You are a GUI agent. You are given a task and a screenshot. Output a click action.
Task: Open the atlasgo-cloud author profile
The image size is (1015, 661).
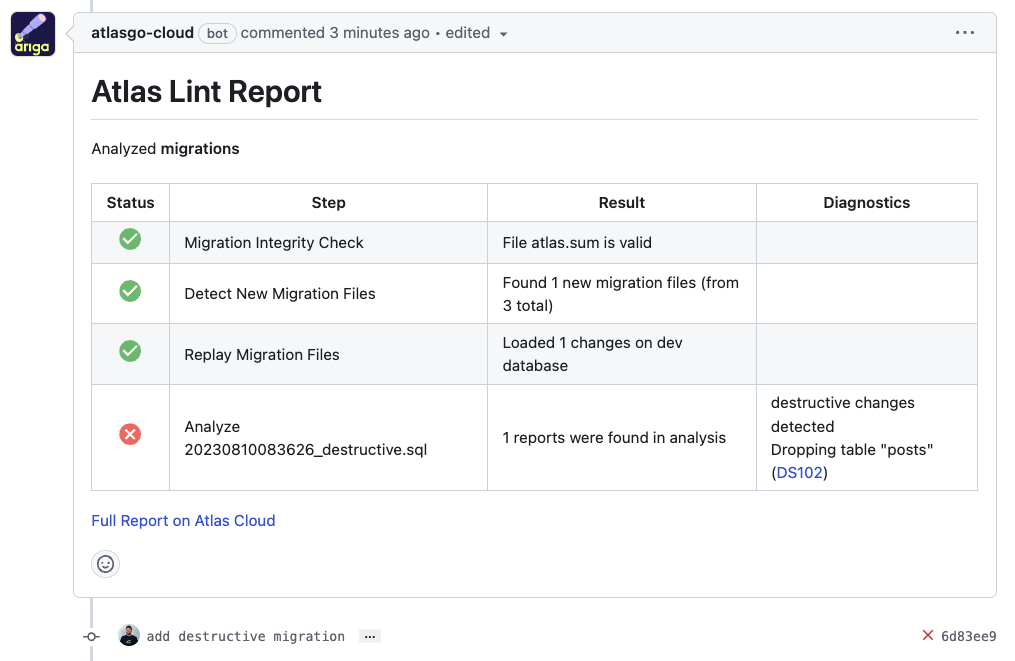point(142,33)
